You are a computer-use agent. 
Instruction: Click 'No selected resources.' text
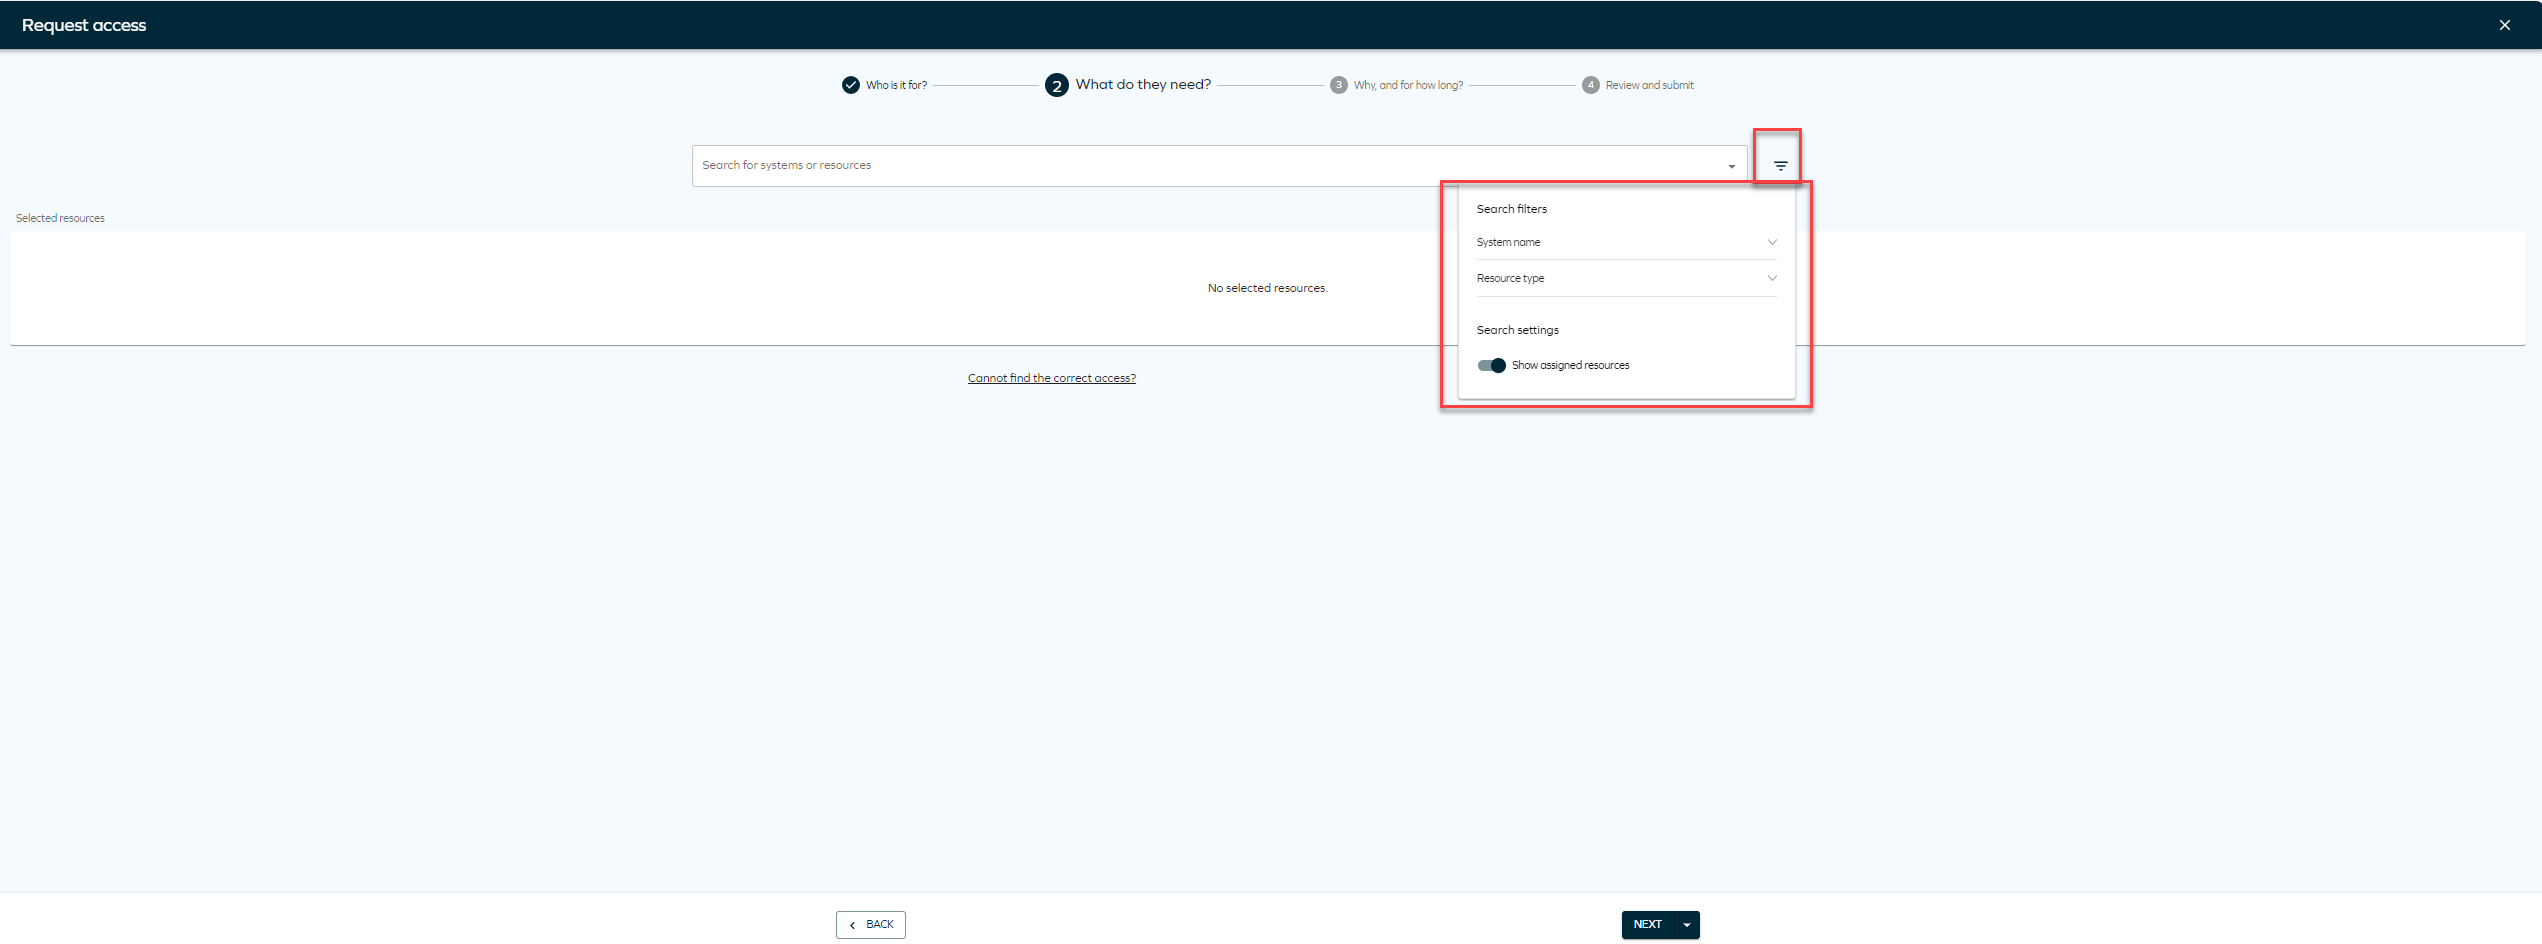[x=1267, y=288]
